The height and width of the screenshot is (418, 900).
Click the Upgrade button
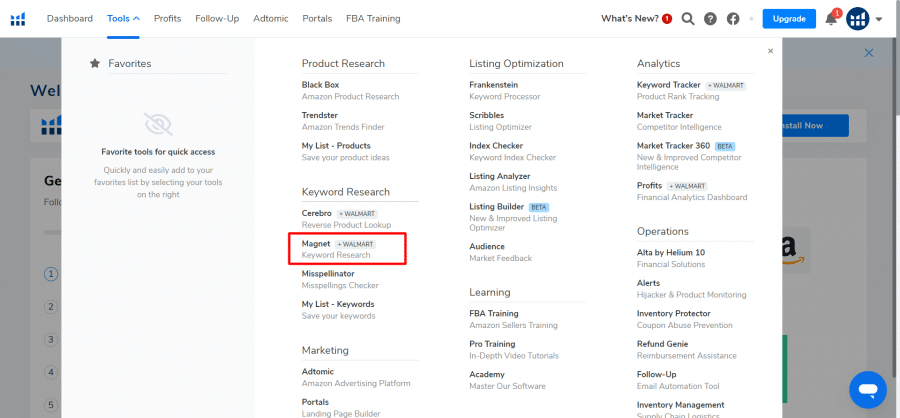tap(789, 19)
